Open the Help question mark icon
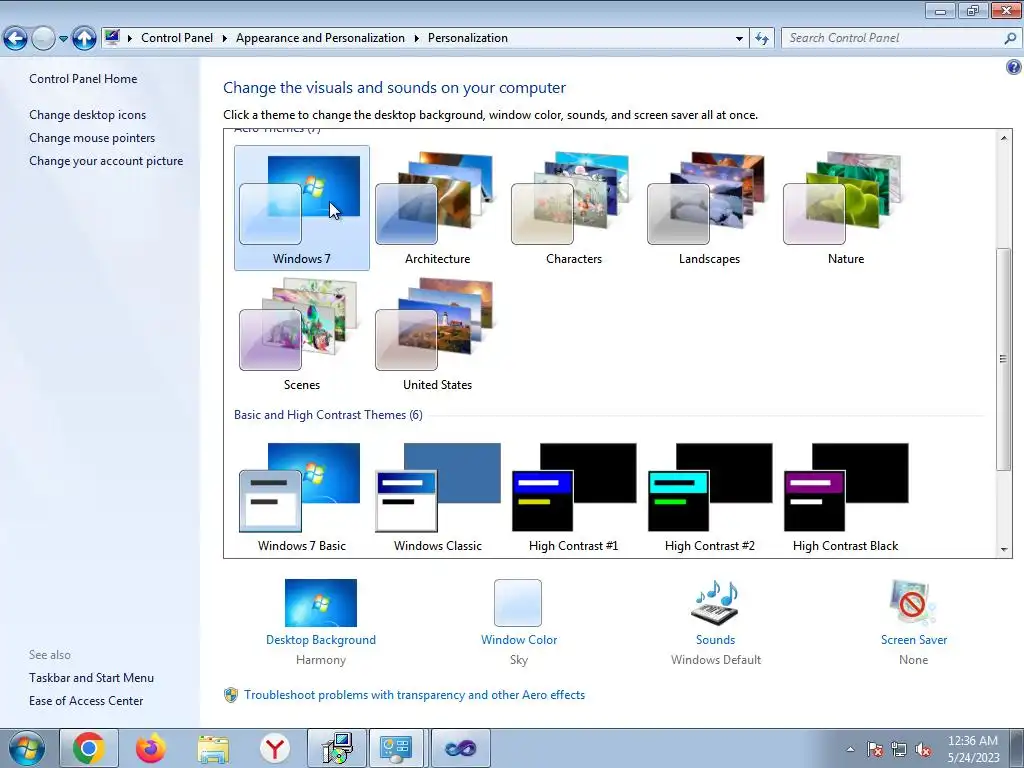The image size is (1024, 768). [x=1014, y=67]
